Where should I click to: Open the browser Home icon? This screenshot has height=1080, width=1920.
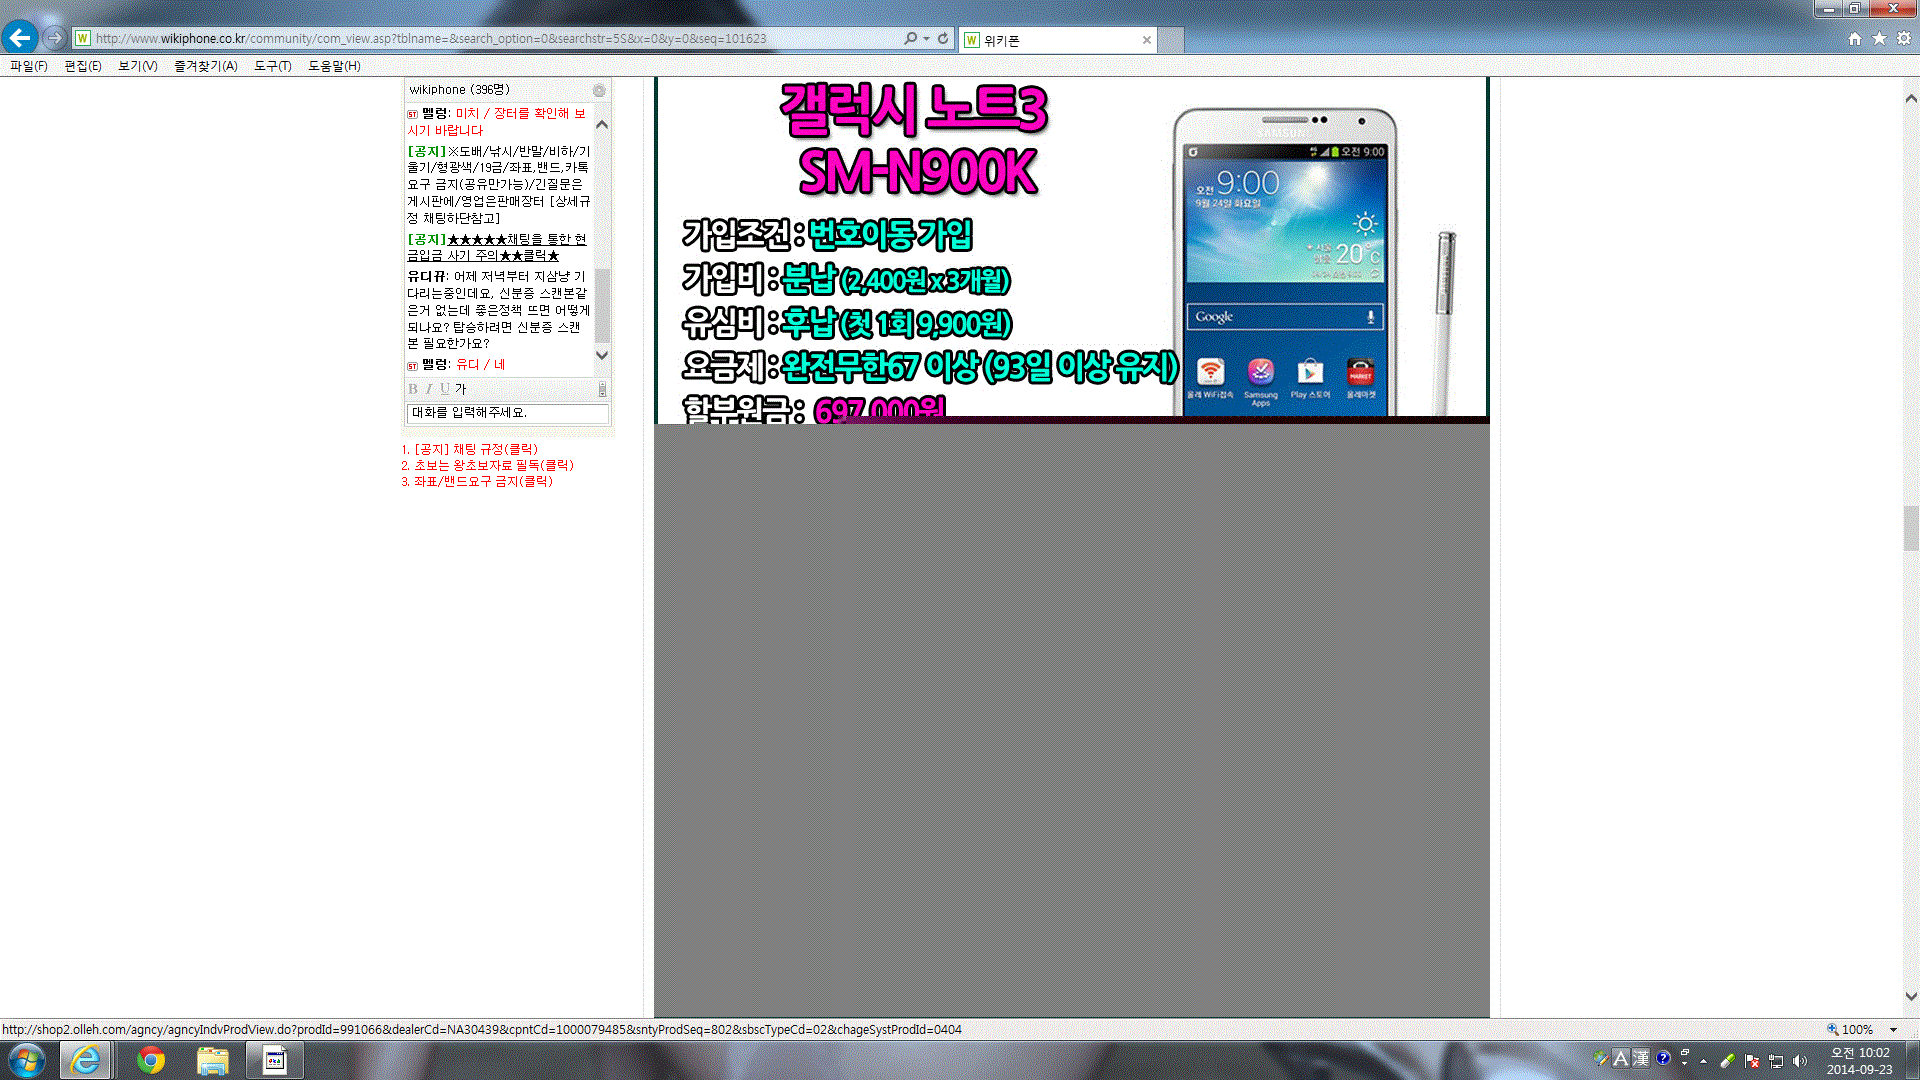coord(1855,38)
